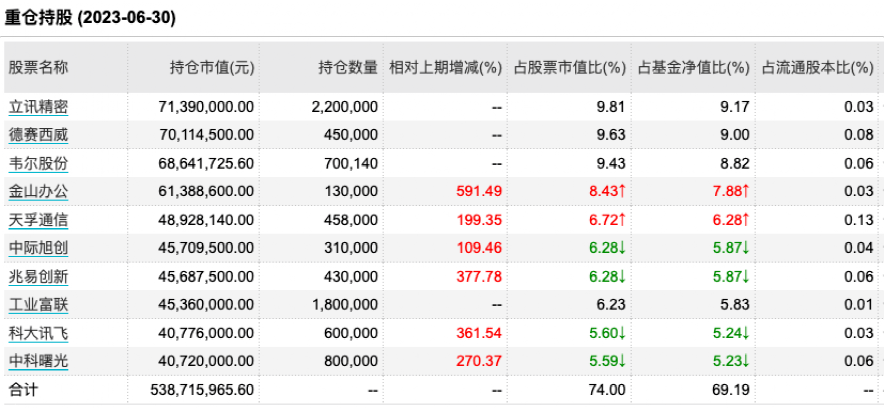Select the 科大讯飞 stock link

pyautogui.click(x=38, y=332)
